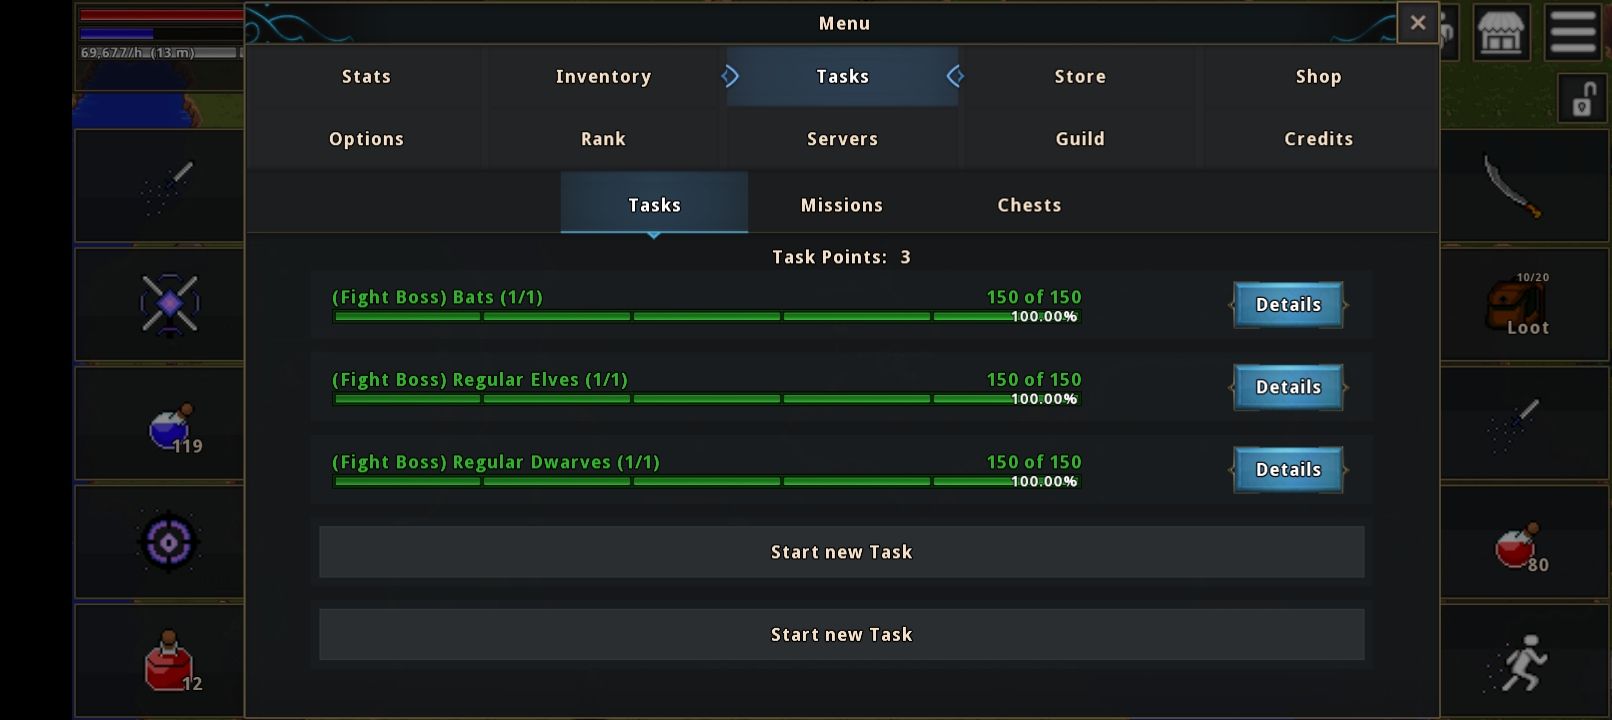Toggle the padlock icon
The height and width of the screenshot is (720, 1612).
click(x=1583, y=99)
